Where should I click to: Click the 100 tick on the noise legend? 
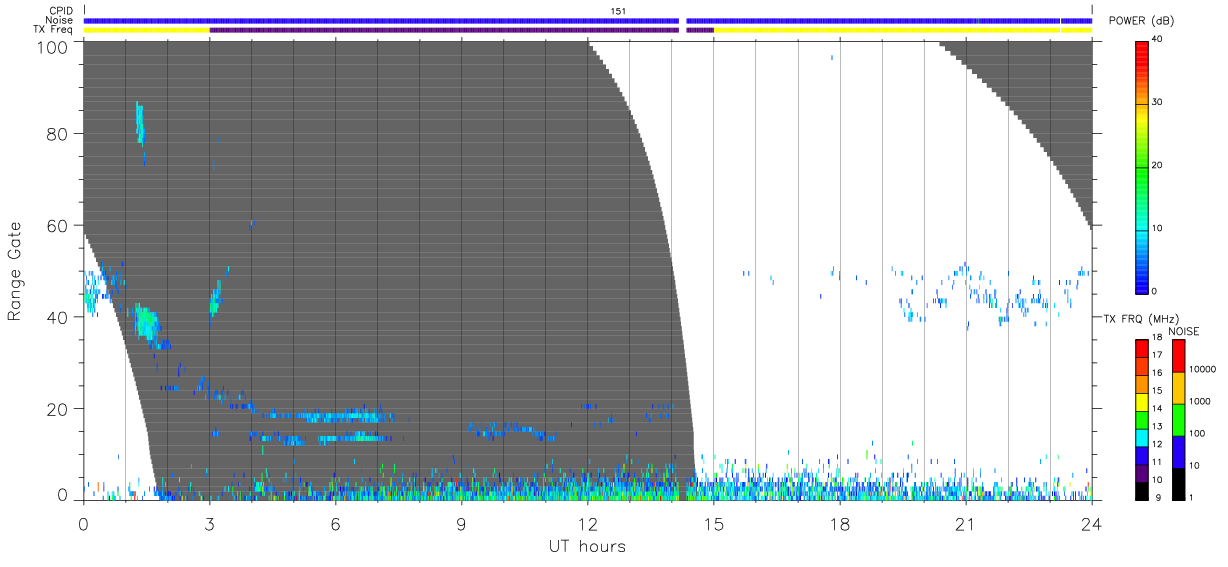pos(1198,433)
